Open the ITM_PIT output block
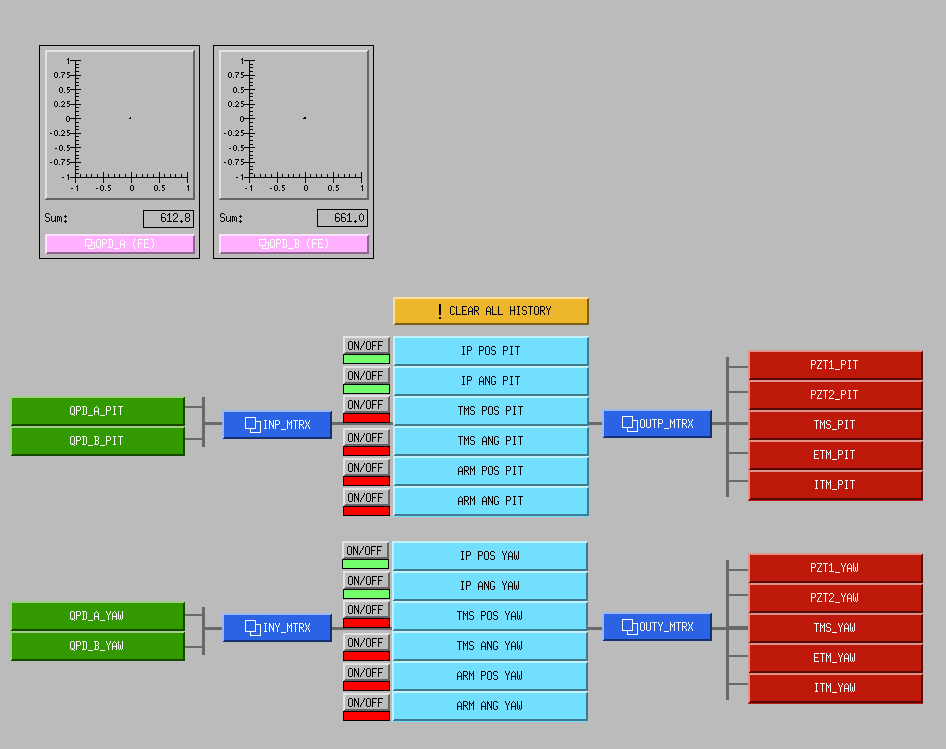The height and width of the screenshot is (749, 946). point(836,485)
